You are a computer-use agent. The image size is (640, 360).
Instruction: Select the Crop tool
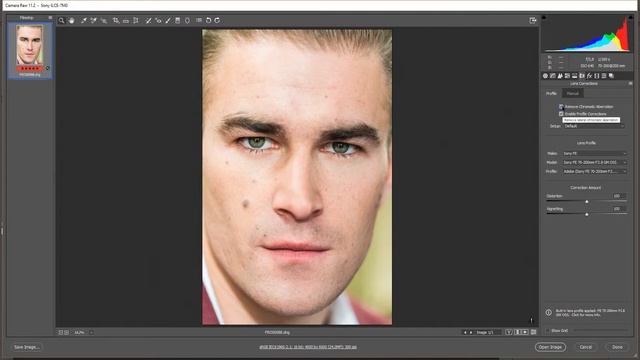(x=116, y=20)
